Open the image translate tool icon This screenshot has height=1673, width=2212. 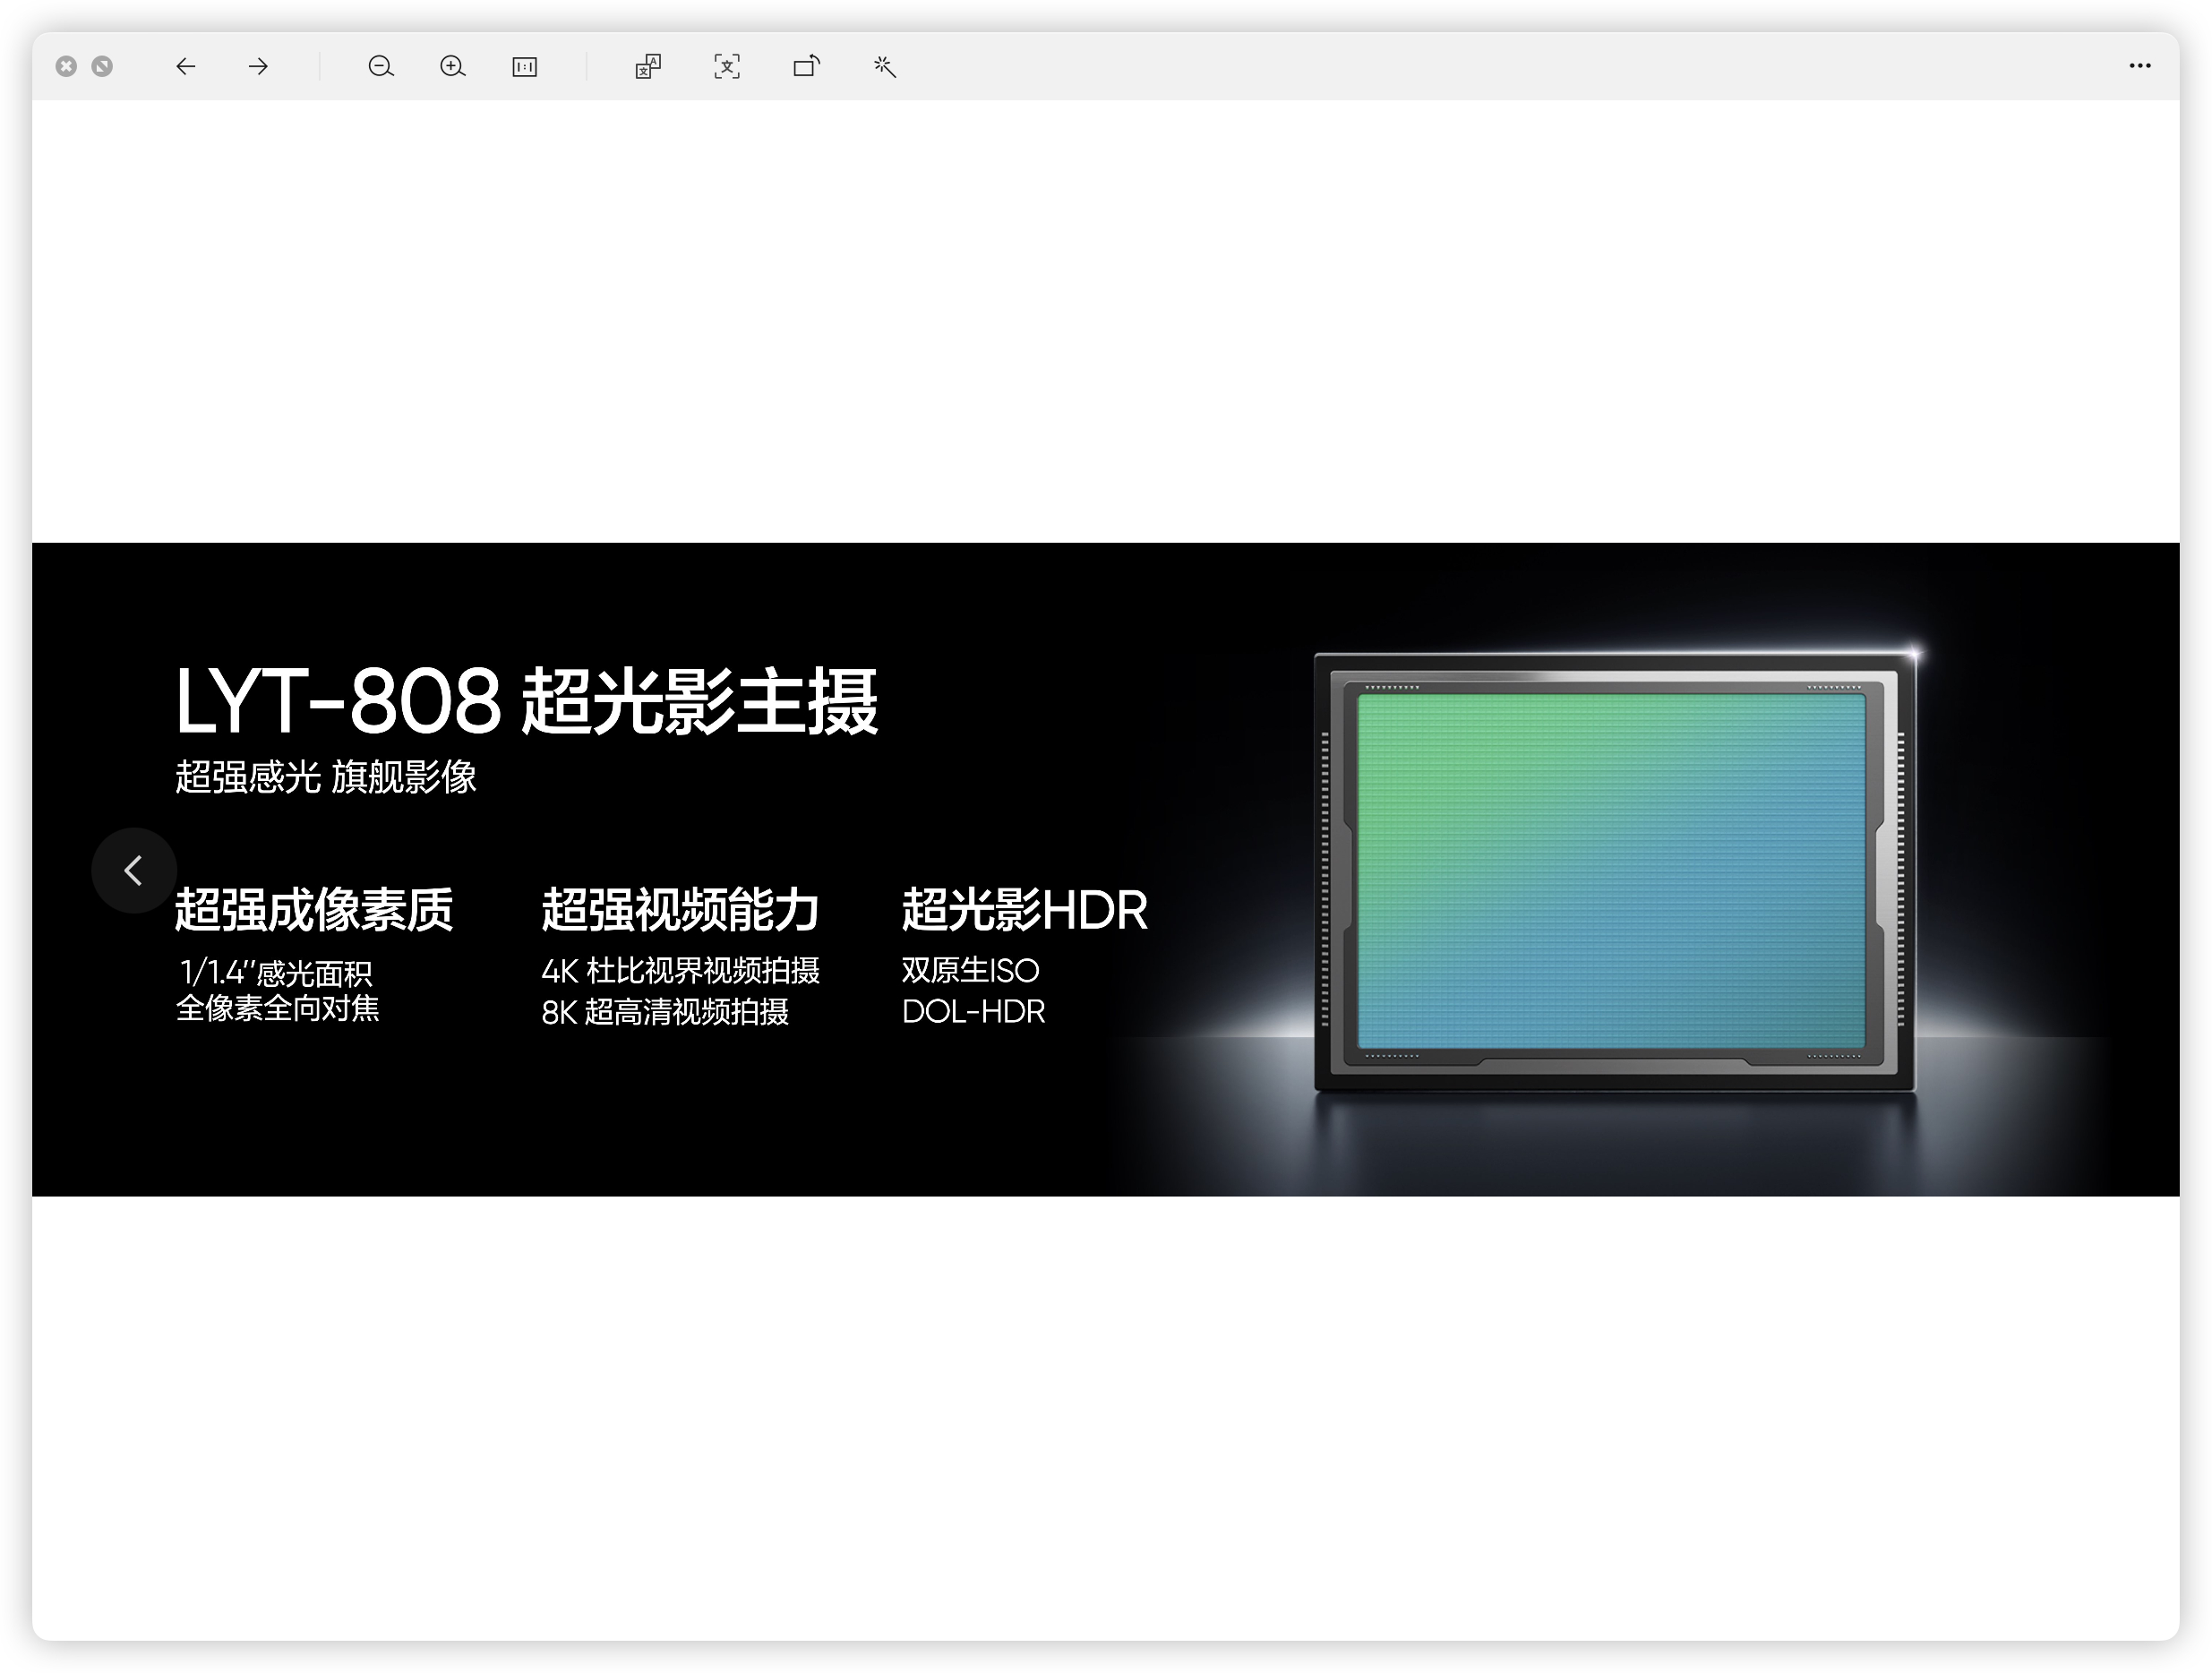[x=648, y=67]
